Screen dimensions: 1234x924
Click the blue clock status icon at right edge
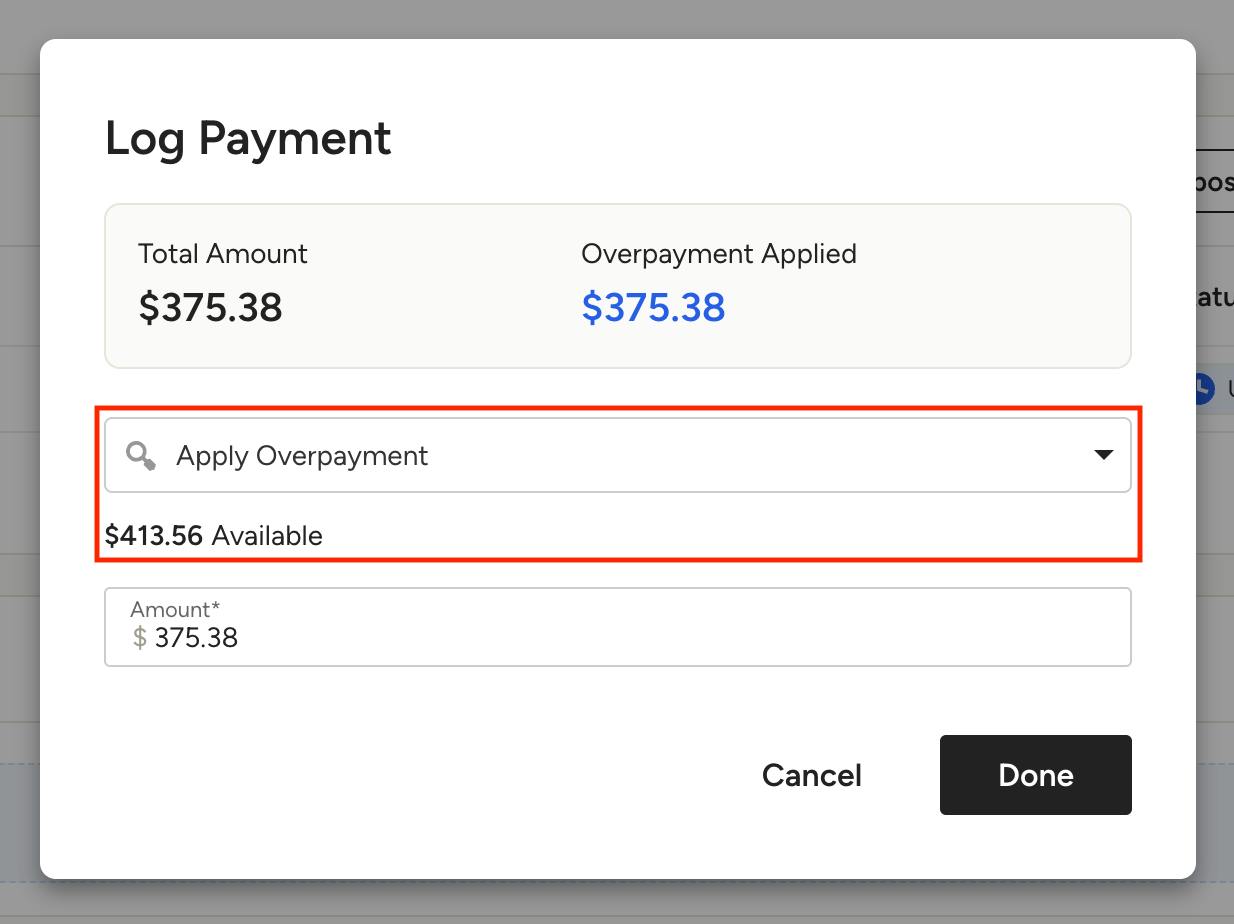click(1204, 389)
